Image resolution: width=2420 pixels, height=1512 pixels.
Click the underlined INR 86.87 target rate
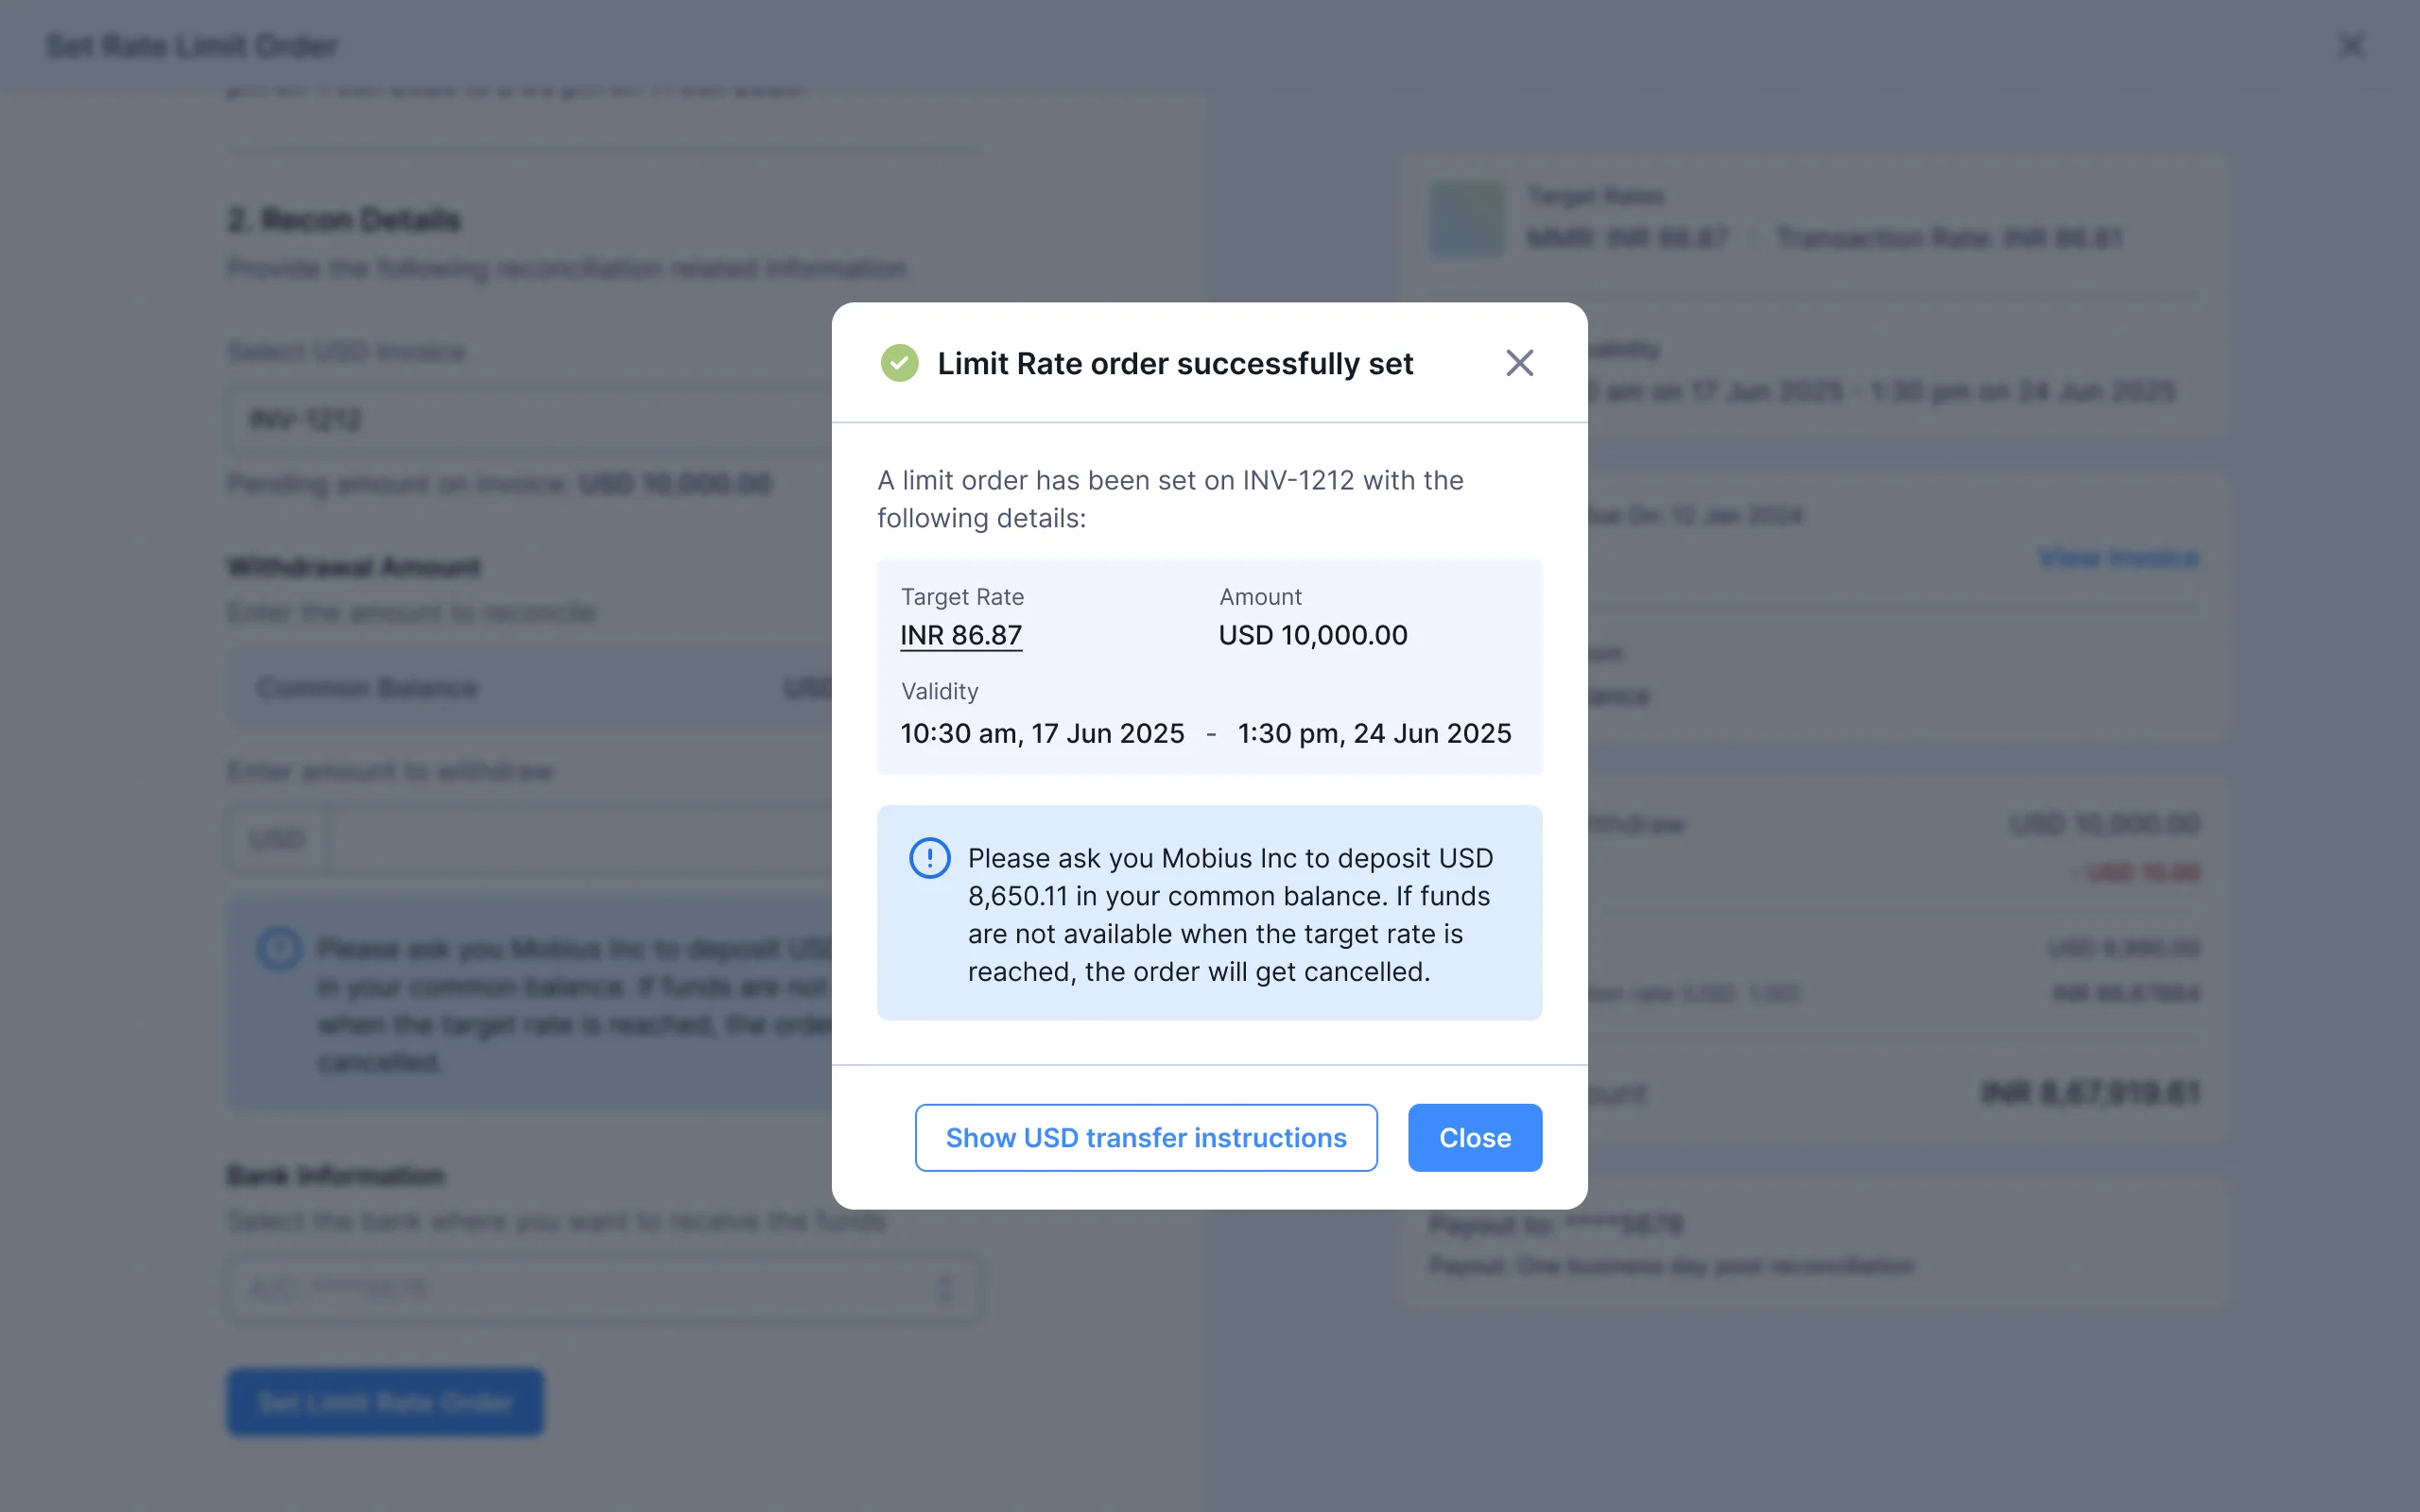[961, 635]
